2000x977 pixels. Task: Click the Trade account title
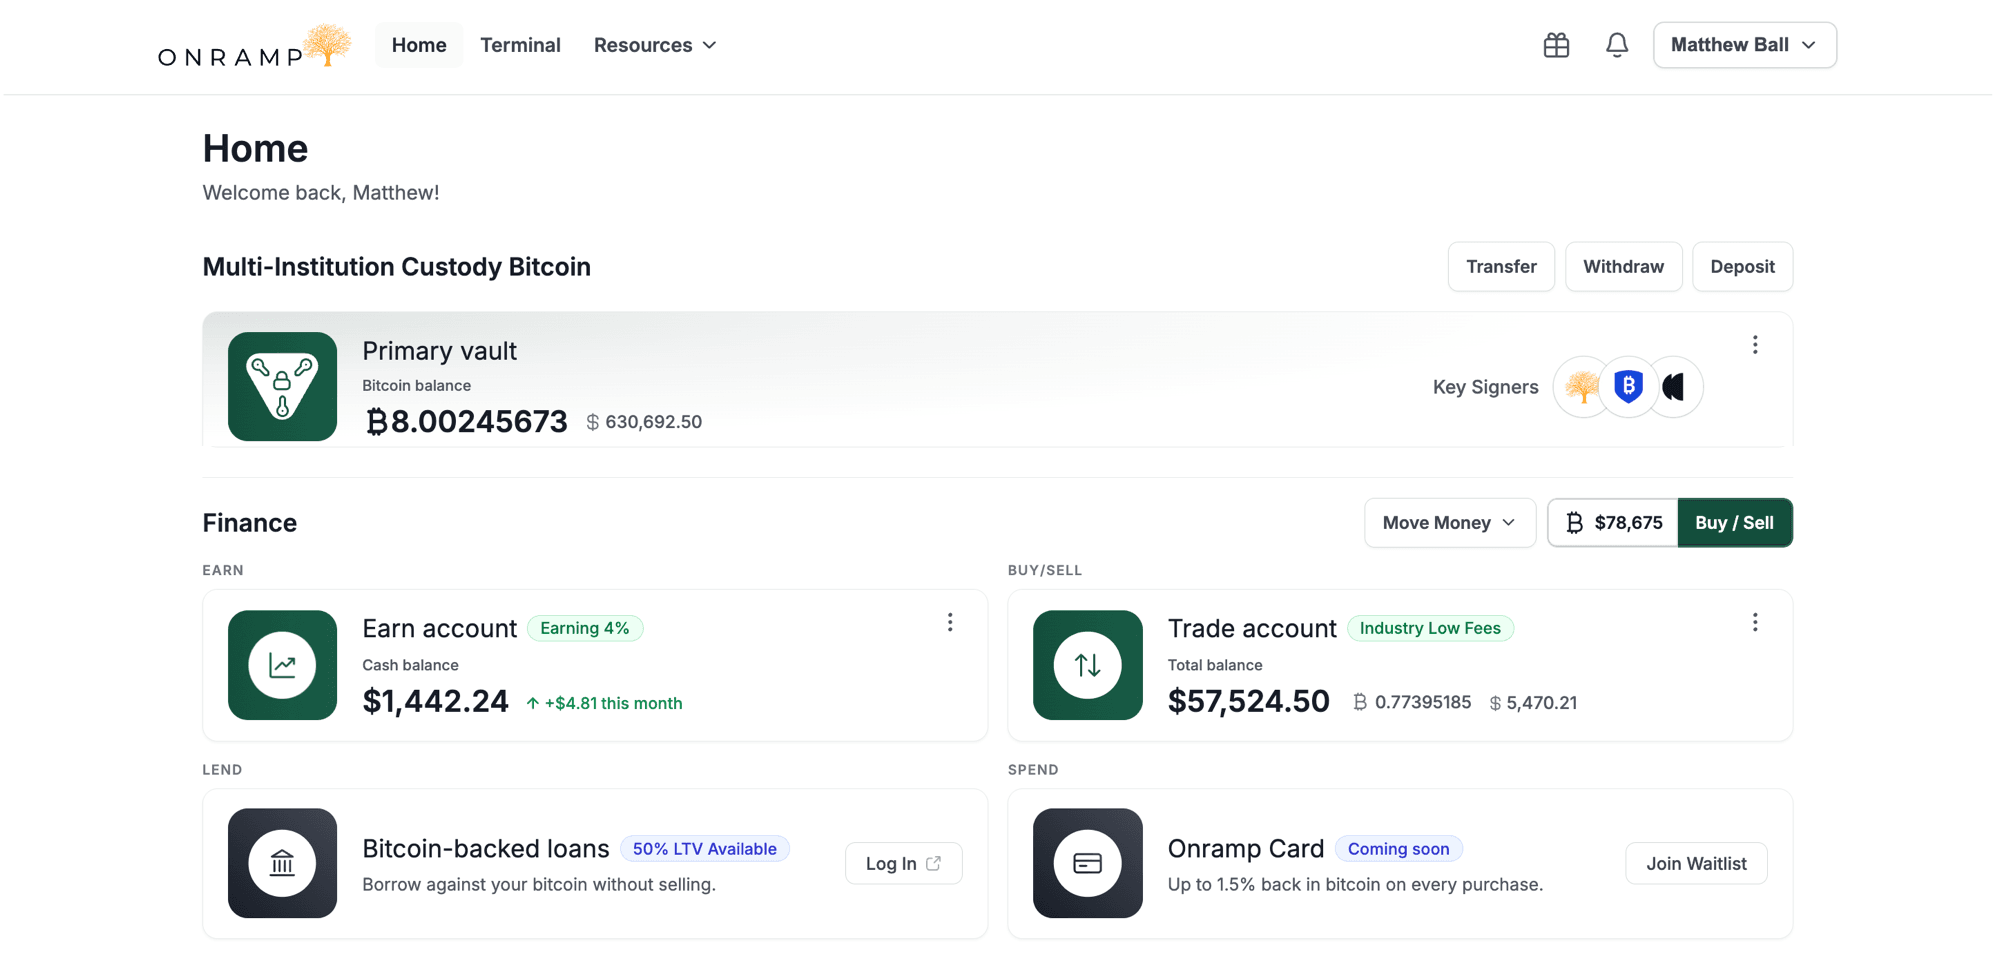point(1252,628)
